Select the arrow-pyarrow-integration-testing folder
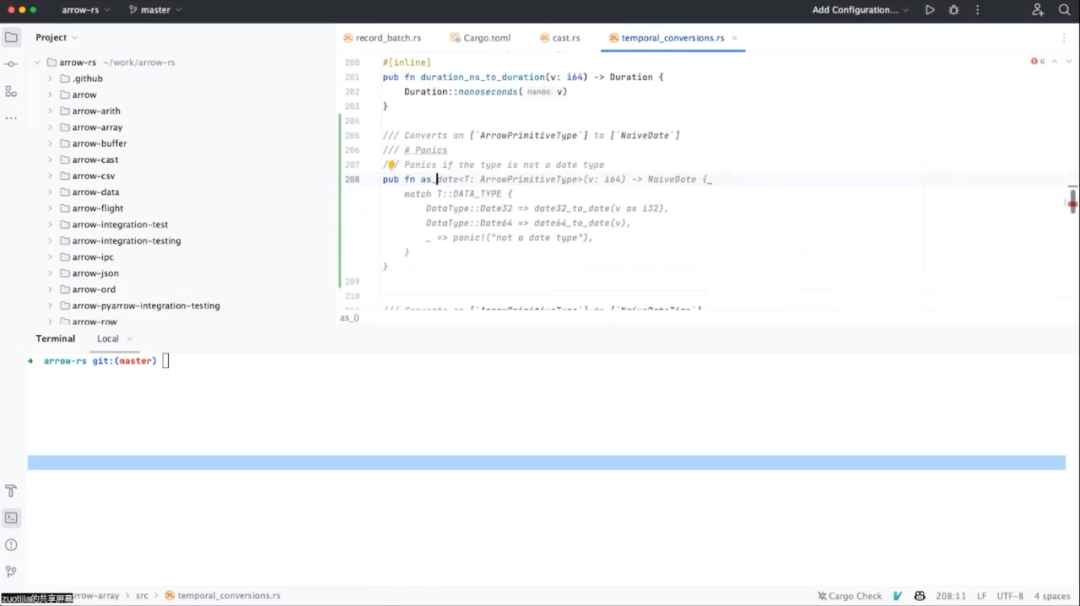 [x=146, y=306]
